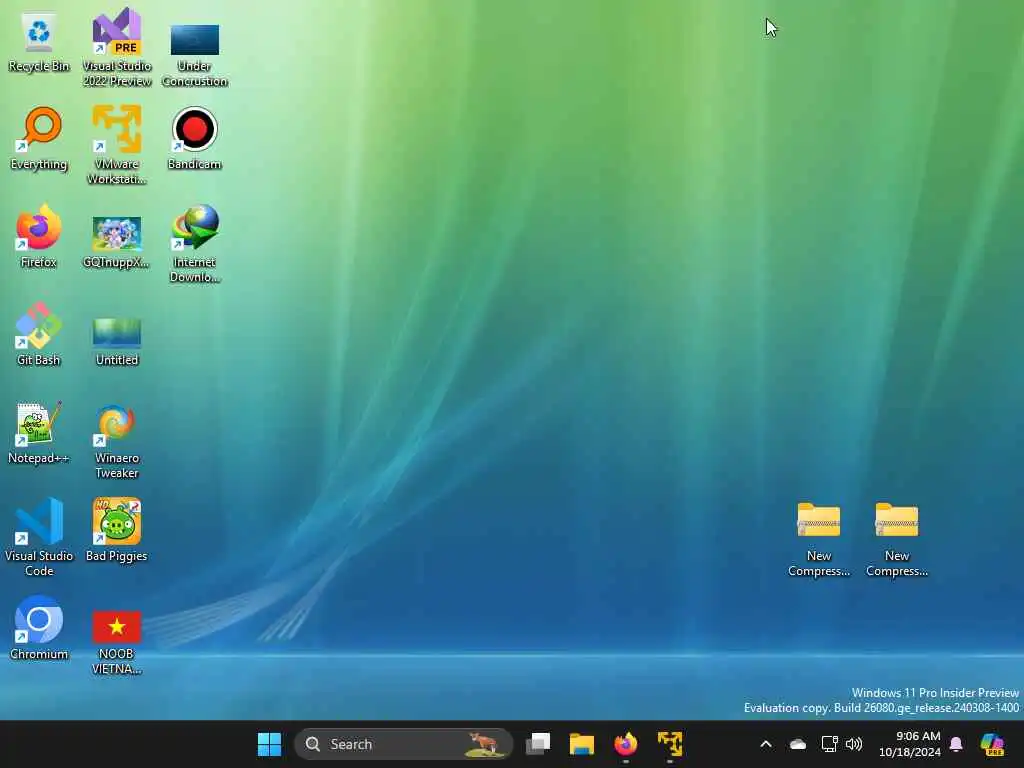Expand the hidden system tray icons

[766, 744]
